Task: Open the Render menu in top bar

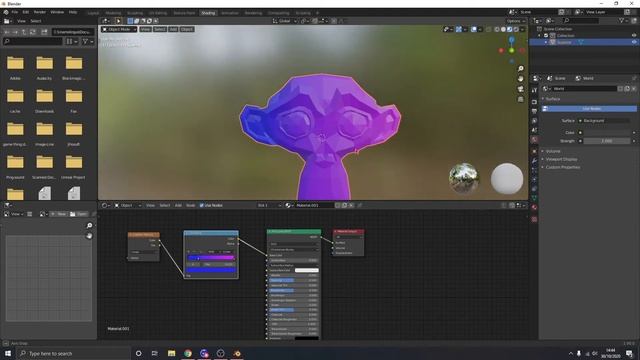Action: (x=40, y=12)
